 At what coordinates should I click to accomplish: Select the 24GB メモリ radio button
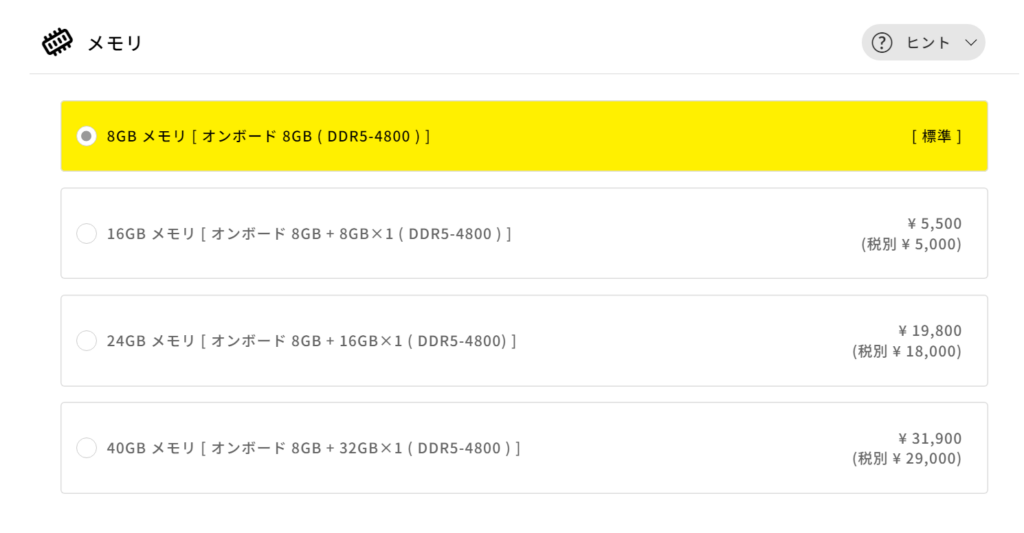point(86,340)
